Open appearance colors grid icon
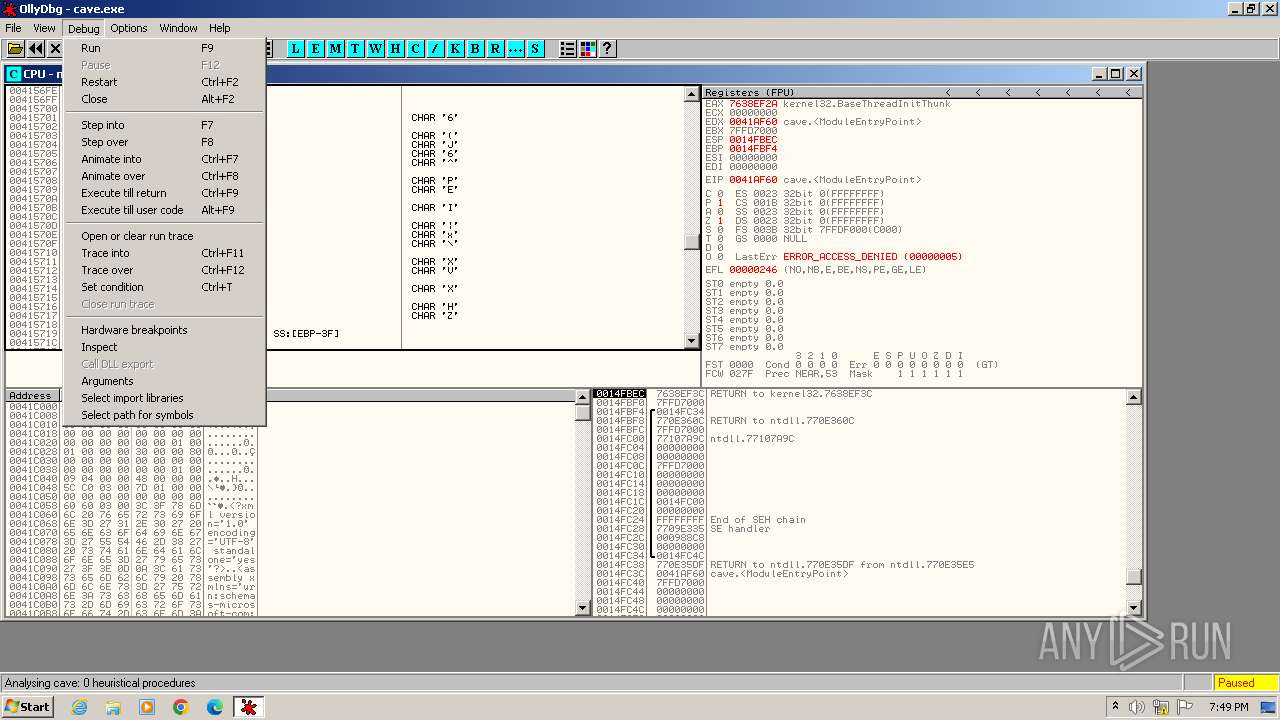1280x720 pixels. [588, 48]
